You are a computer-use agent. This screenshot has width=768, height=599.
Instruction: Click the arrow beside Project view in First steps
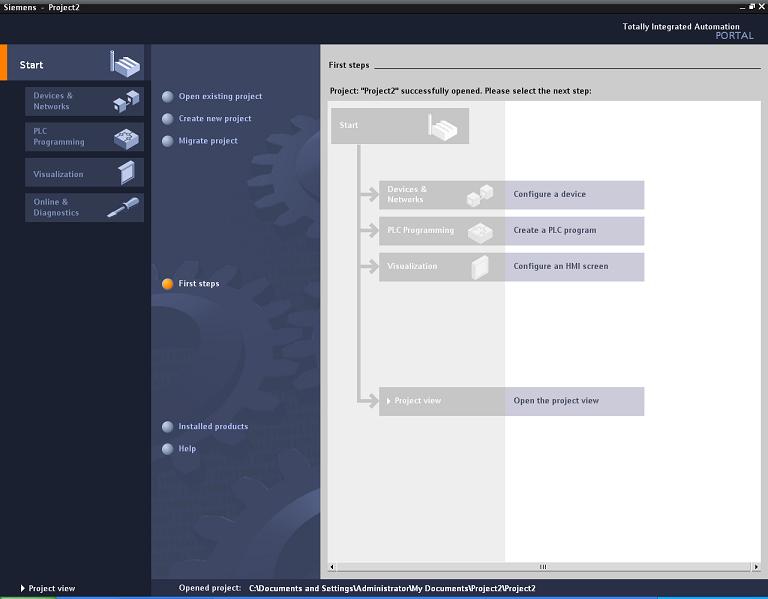pos(388,401)
